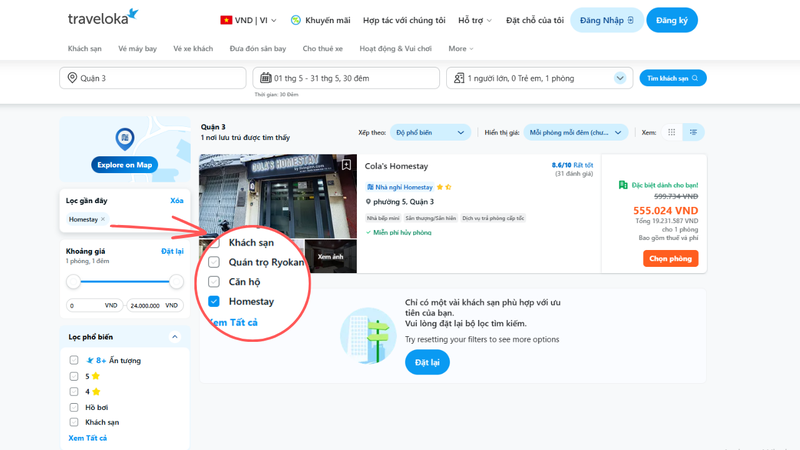Viewport: 800px width, 450px height.
Task: Open the guests and rooms dropdown arrow
Action: coord(620,78)
